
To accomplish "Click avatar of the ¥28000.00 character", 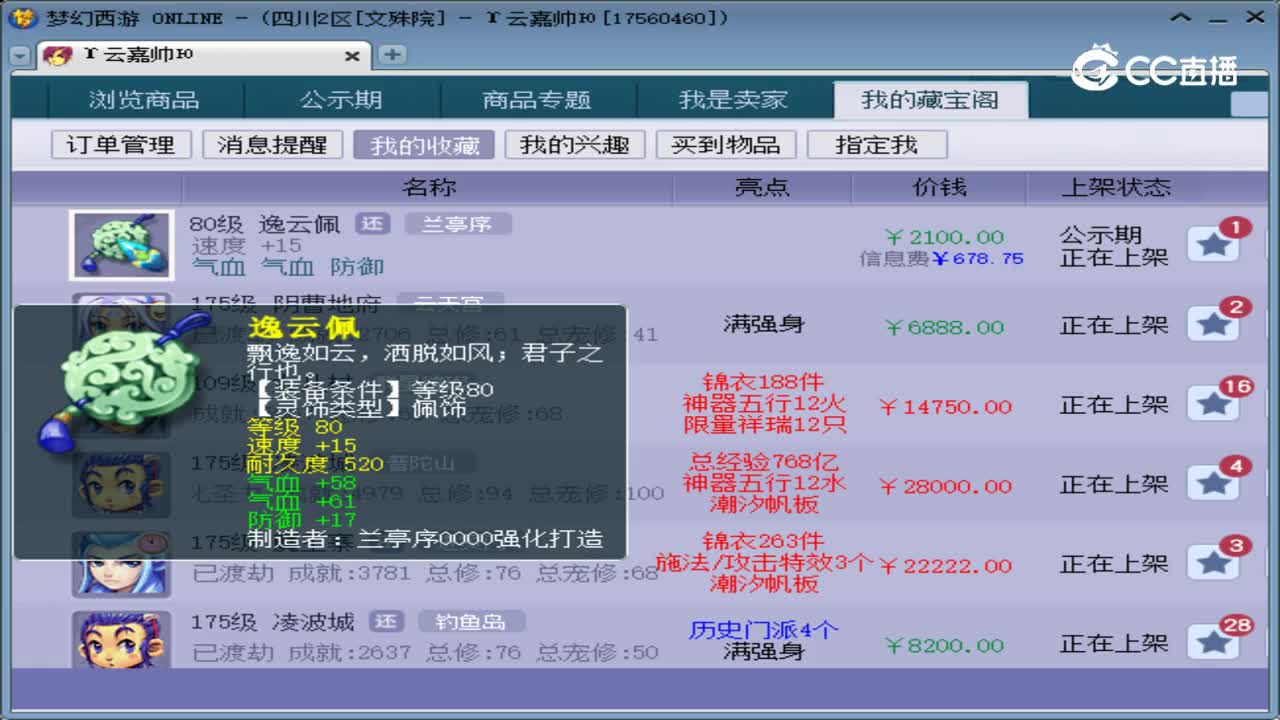I will coord(121,486).
